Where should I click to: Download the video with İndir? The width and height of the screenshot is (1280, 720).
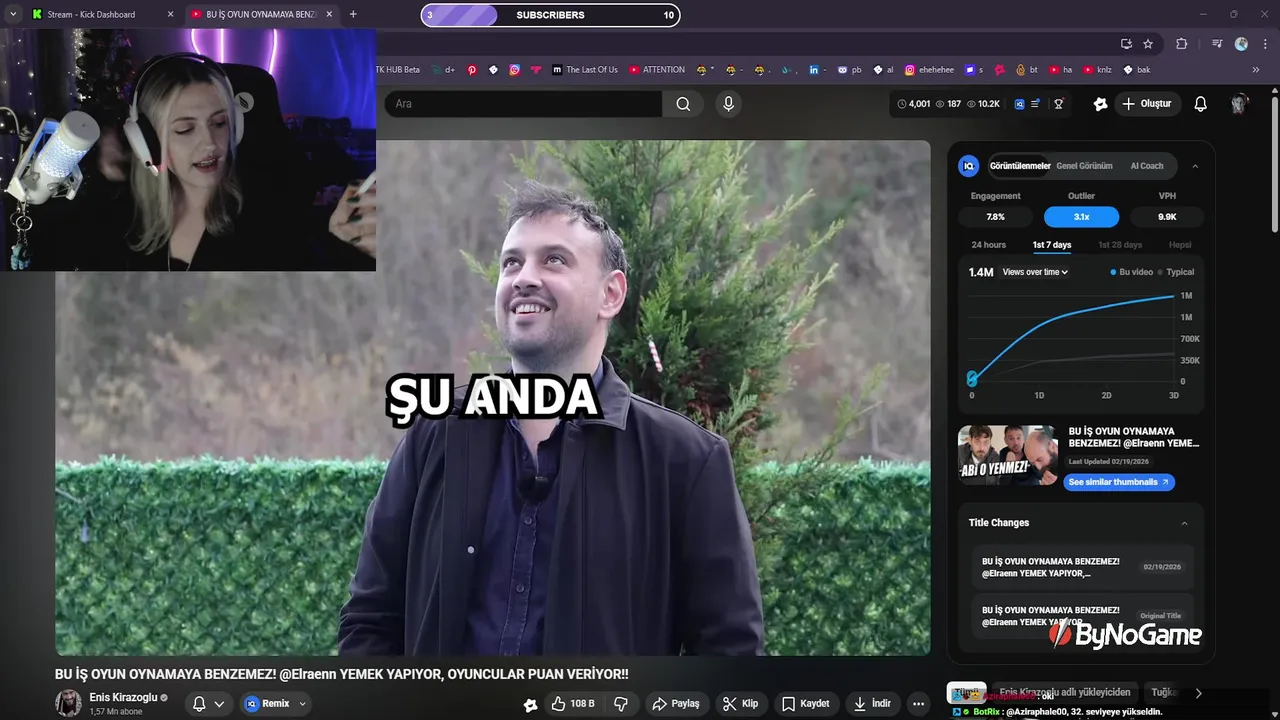(872, 704)
